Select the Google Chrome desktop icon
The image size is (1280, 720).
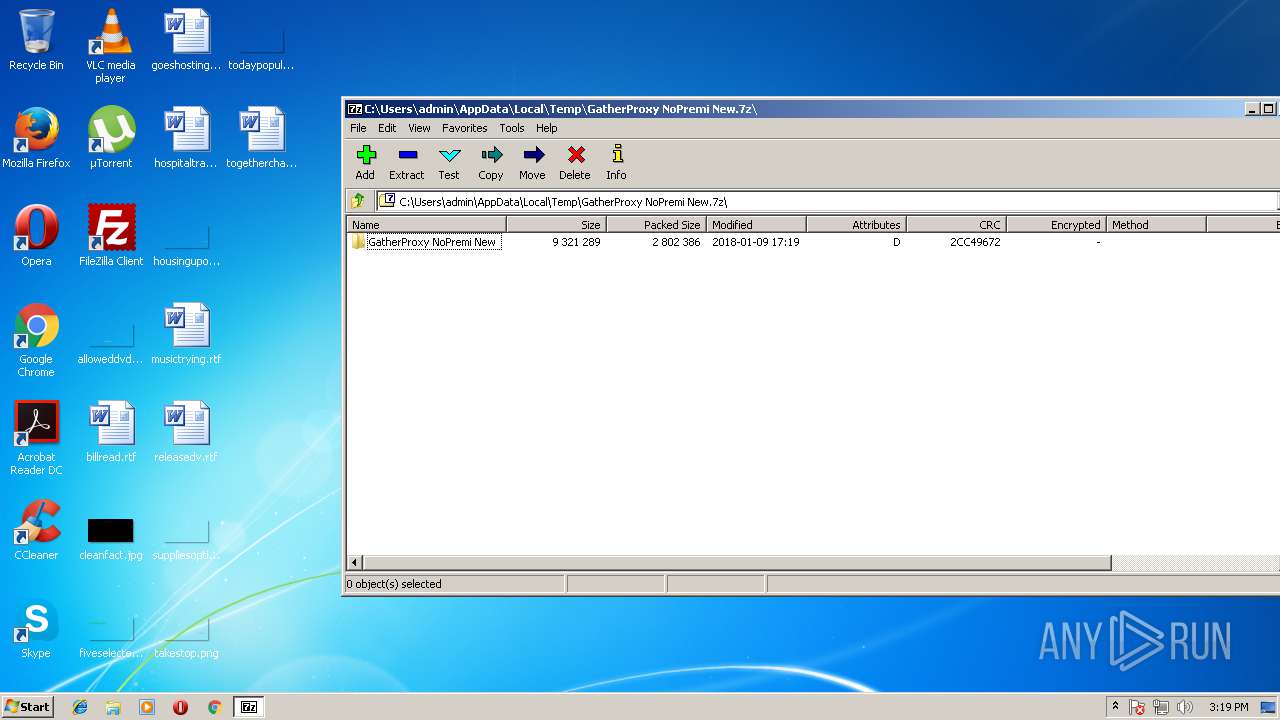tap(36, 340)
